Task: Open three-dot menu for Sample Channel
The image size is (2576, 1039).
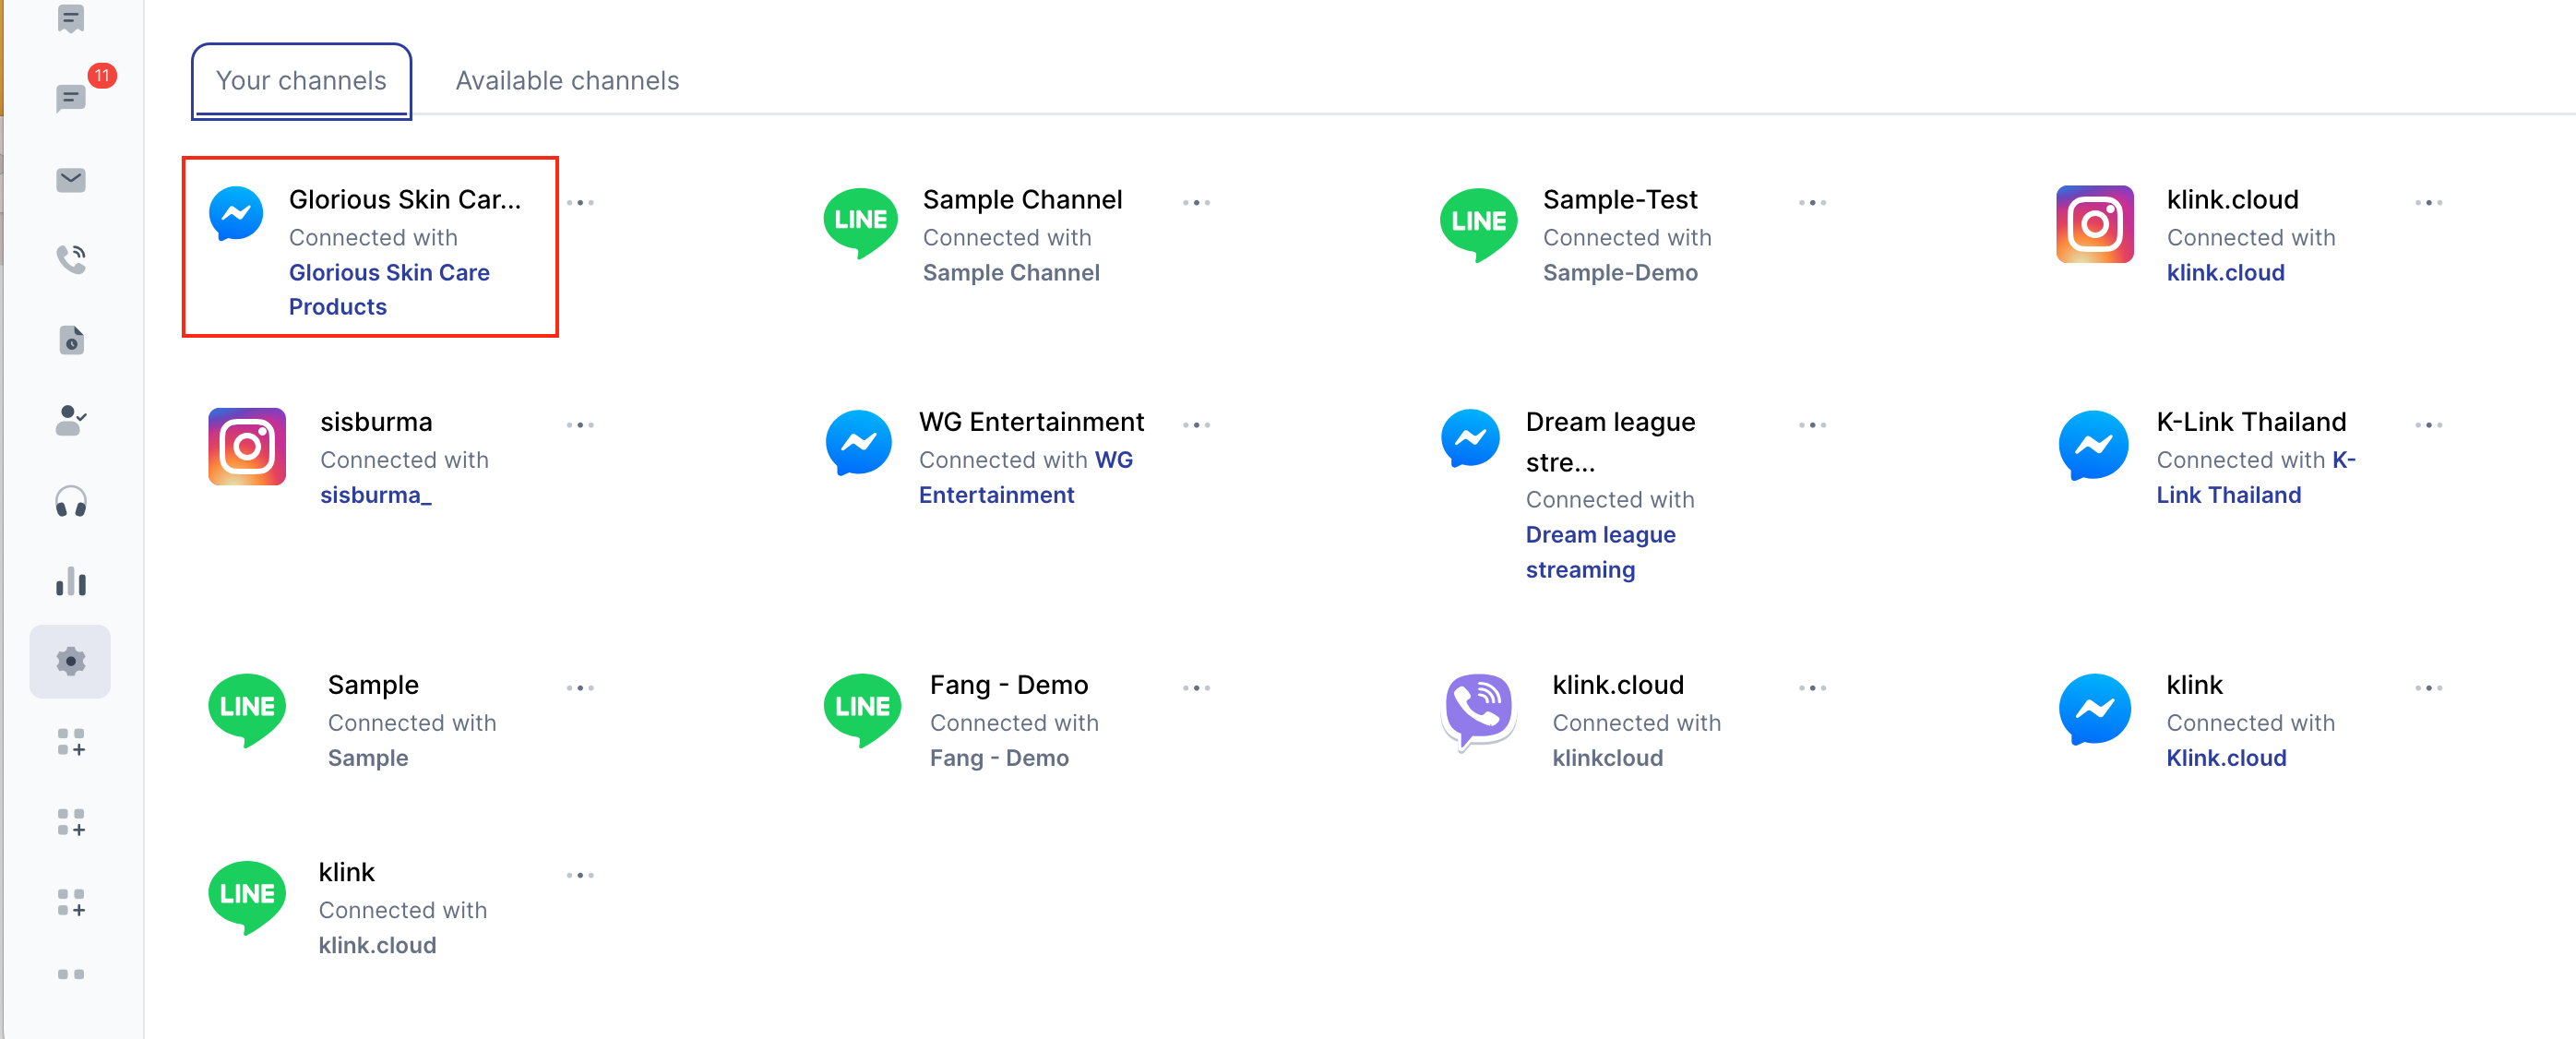Action: point(1196,203)
